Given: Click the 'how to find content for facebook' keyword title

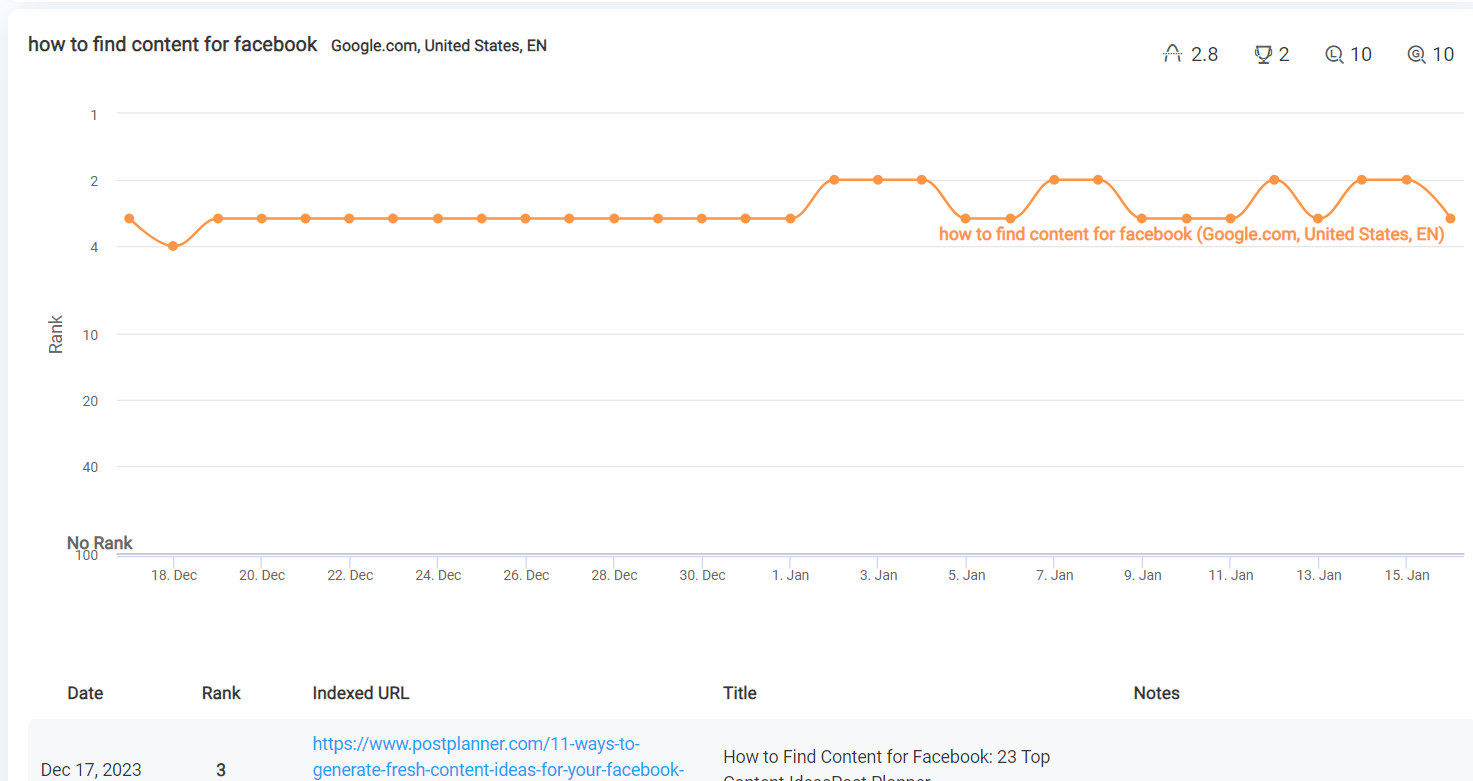Looking at the screenshot, I should pos(173,45).
